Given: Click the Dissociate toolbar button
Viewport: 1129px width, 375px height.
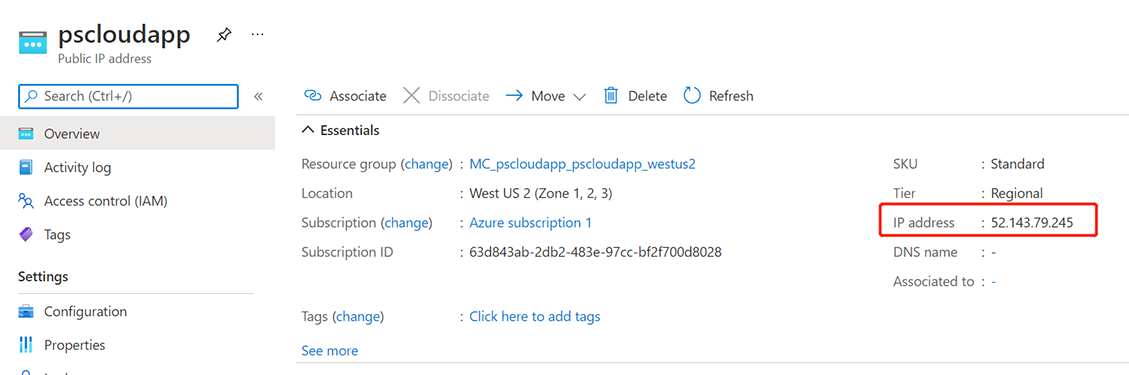Looking at the screenshot, I should point(446,96).
